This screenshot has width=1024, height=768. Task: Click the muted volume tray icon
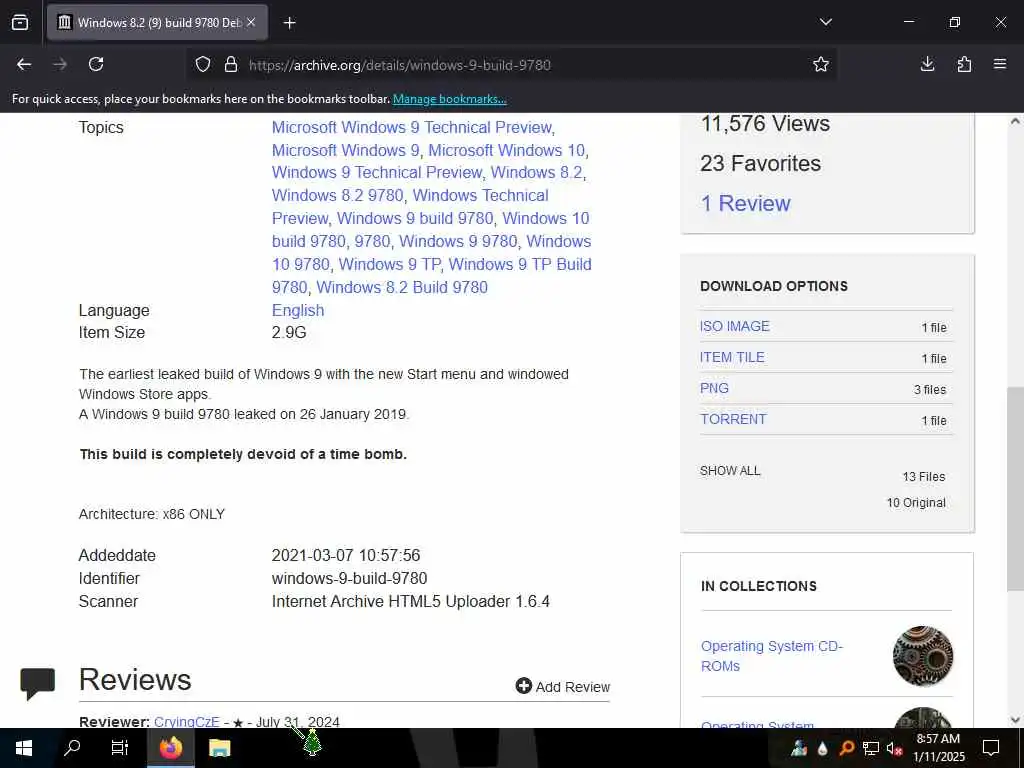pyautogui.click(x=894, y=748)
